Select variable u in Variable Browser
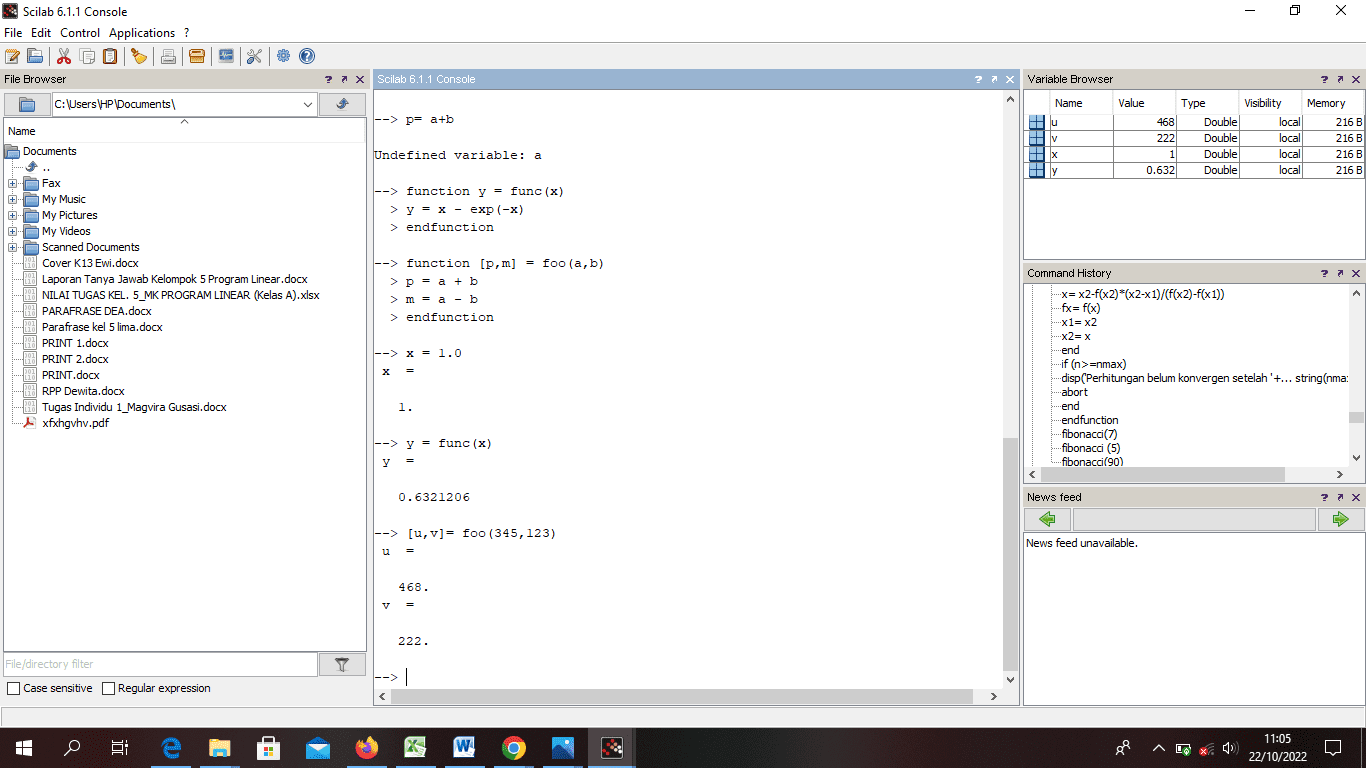1366x768 pixels. [1195, 122]
